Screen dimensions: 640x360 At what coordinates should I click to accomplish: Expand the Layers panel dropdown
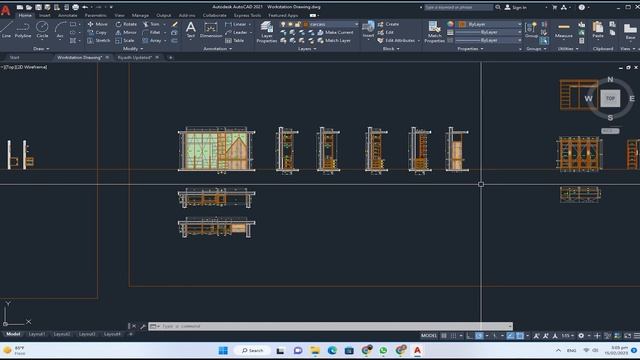point(307,49)
